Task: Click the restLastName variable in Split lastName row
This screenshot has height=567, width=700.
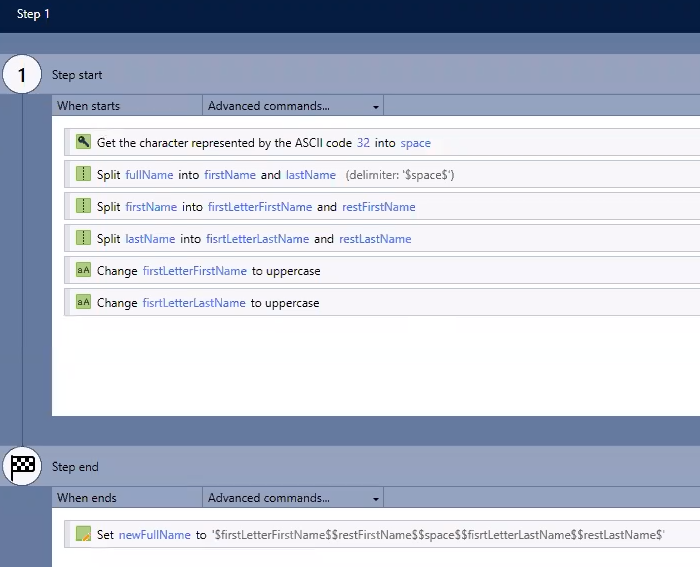Action: (x=375, y=239)
